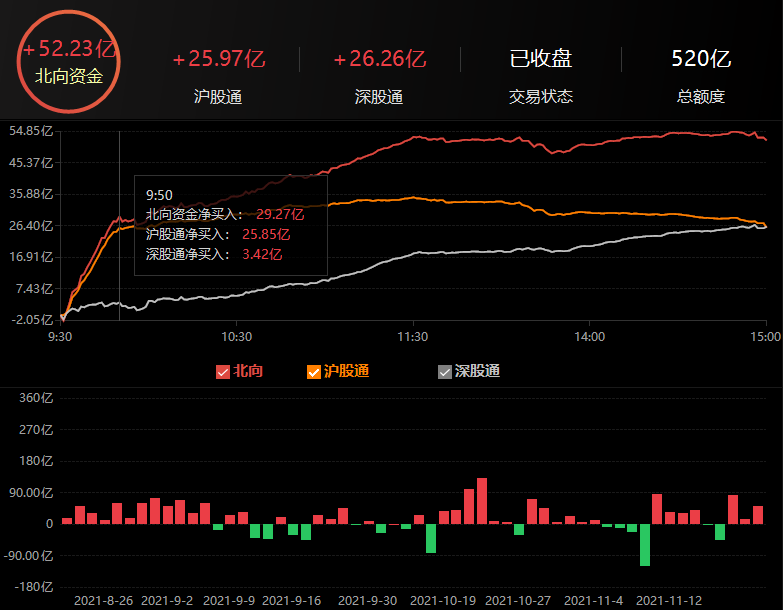The image size is (783, 610).
Task: Click the 9:50 tooltip info box
Action: [x=230, y=225]
